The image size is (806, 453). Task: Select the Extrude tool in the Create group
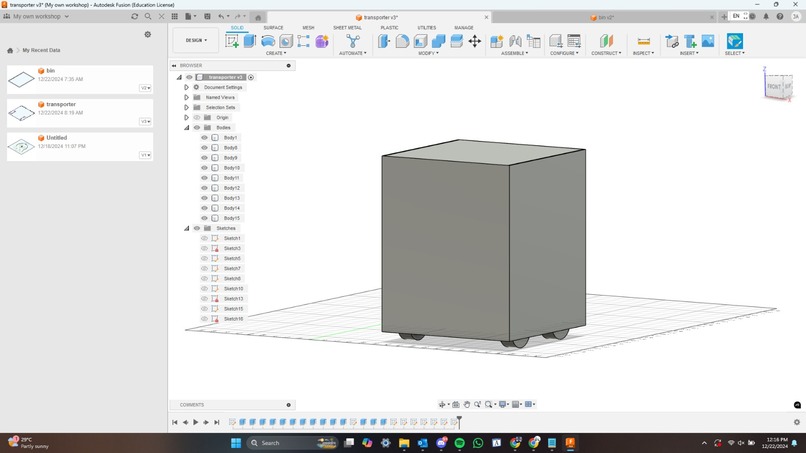coord(250,41)
